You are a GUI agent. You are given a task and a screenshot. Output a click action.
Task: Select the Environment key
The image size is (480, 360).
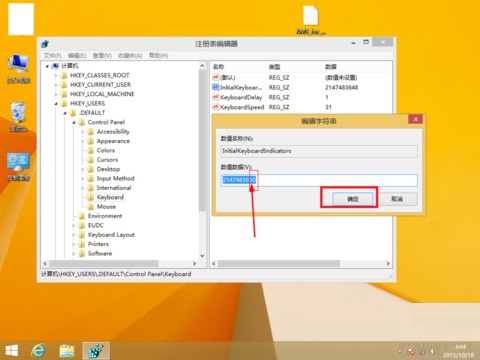pyautogui.click(x=105, y=216)
